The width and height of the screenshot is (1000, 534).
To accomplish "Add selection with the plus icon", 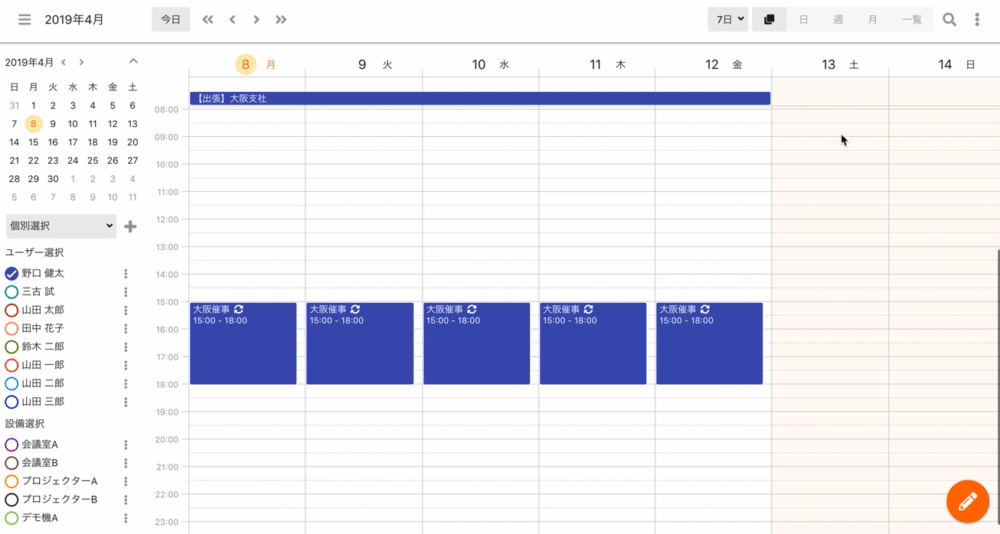I will click(130, 226).
